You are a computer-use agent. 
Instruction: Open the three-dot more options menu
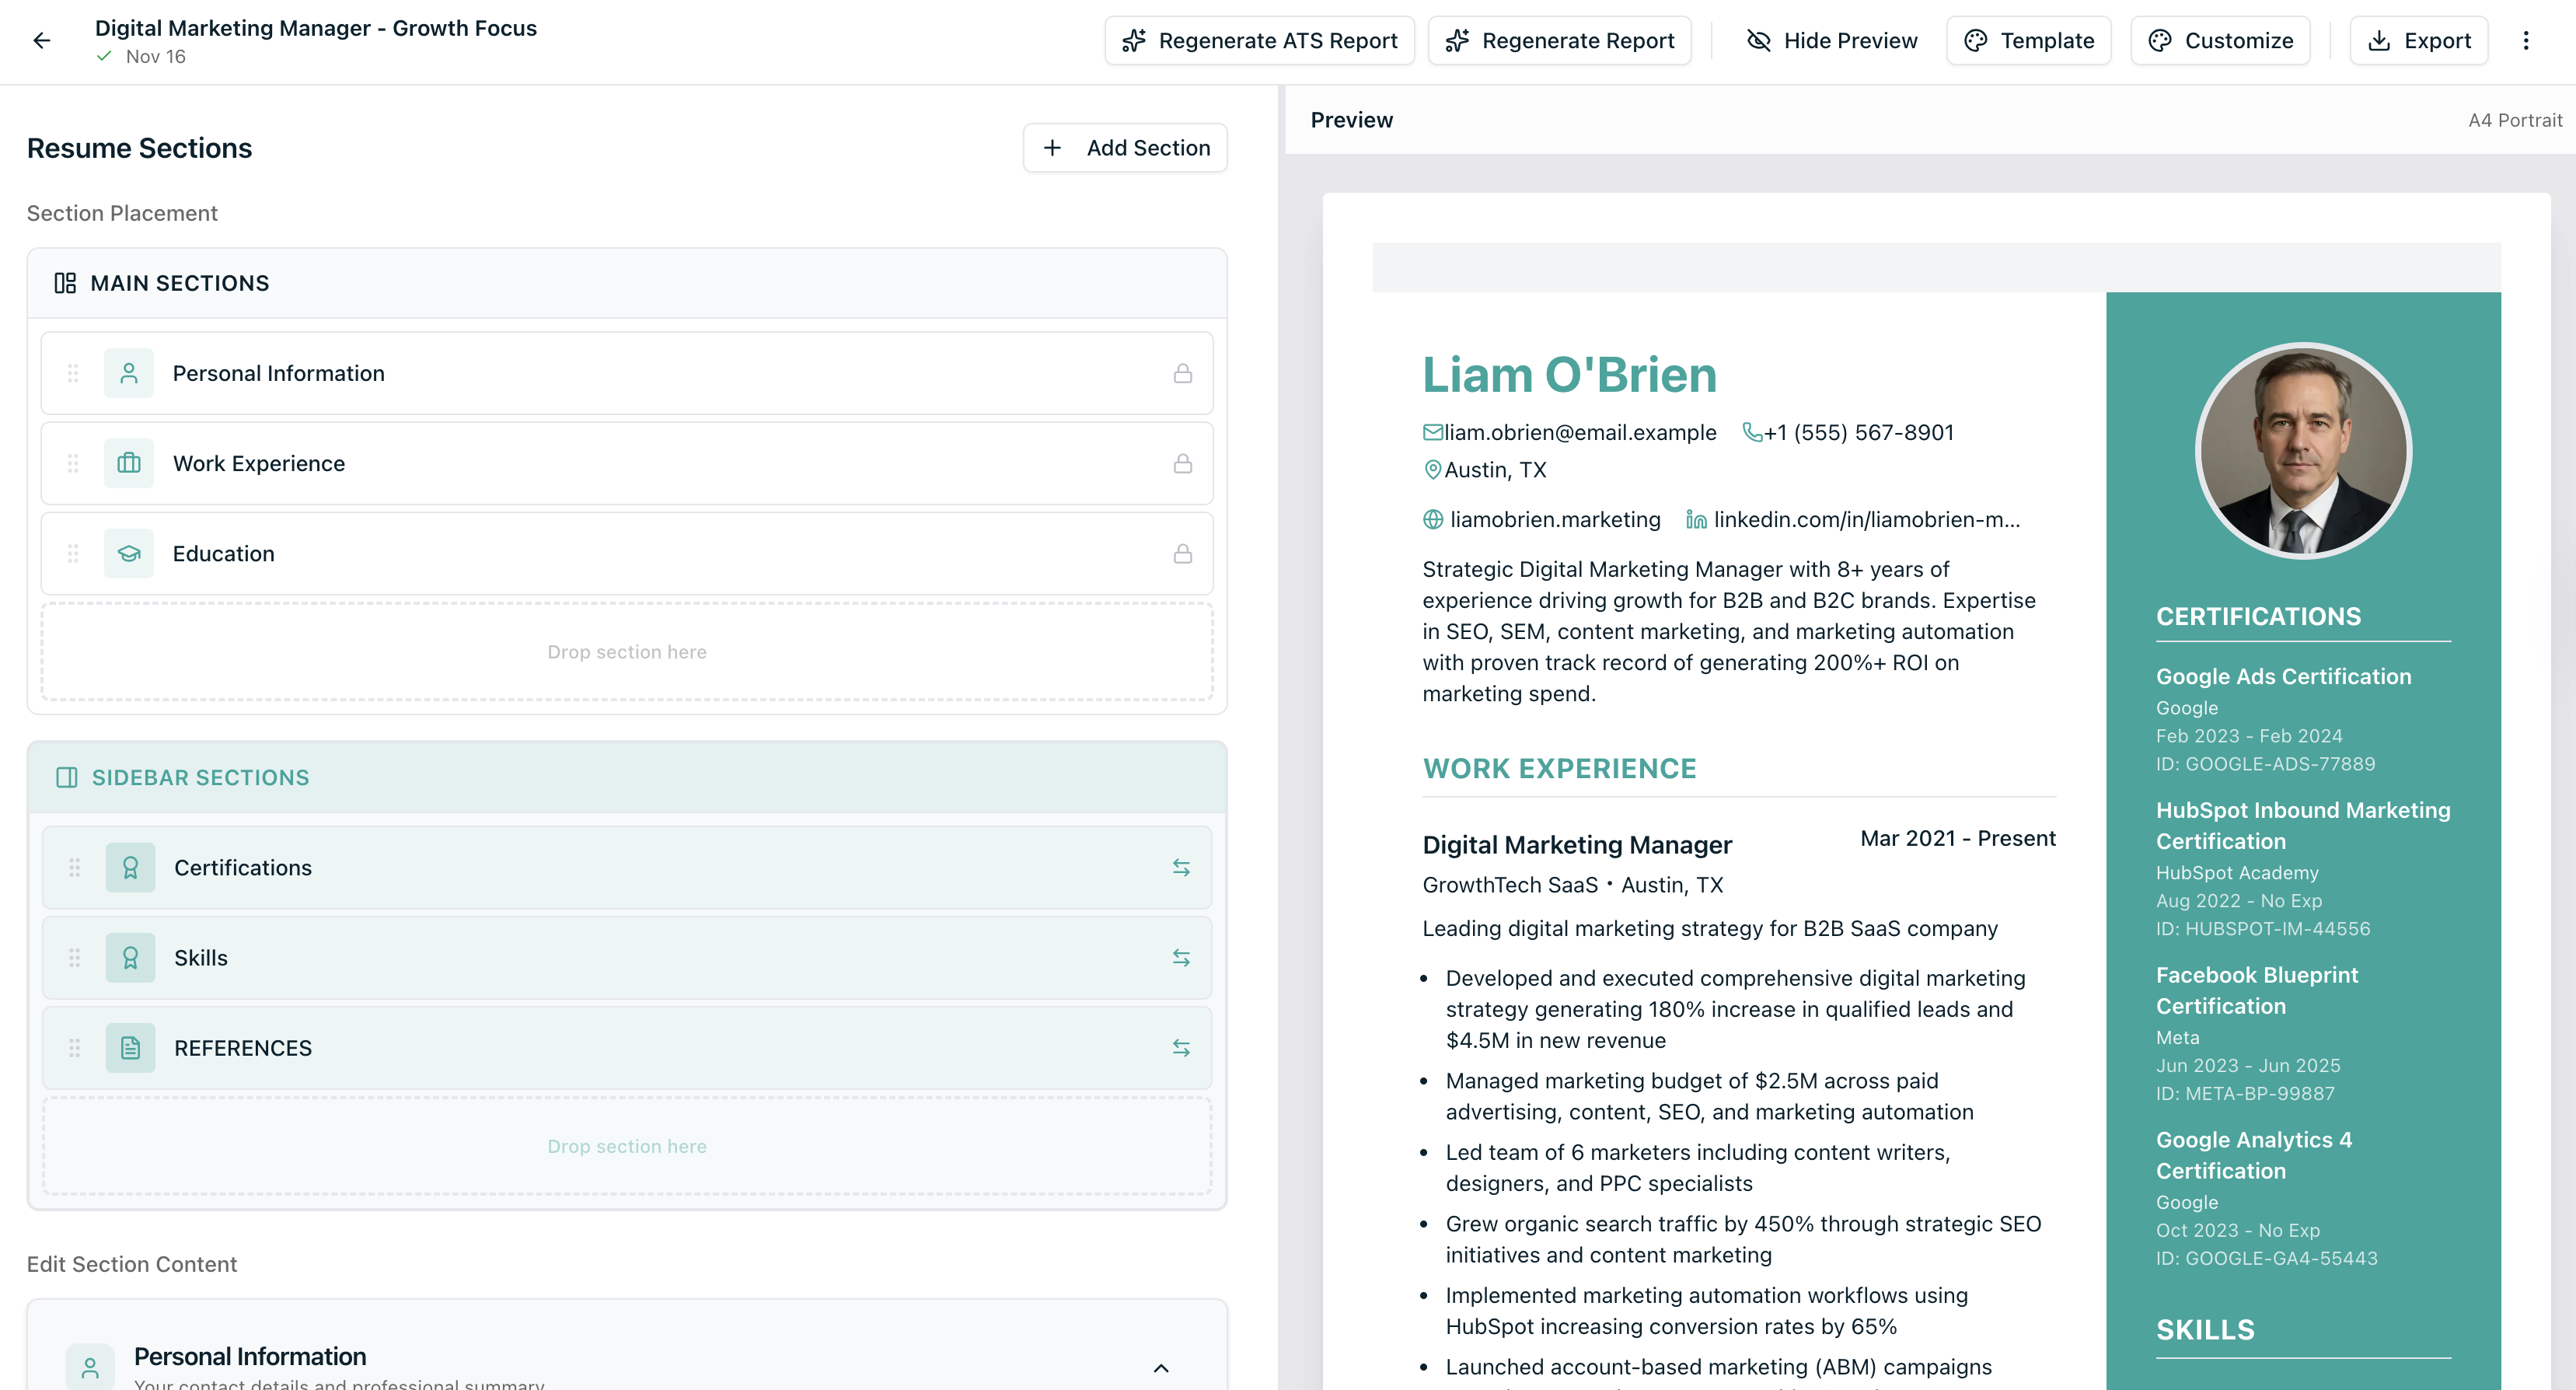coord(2525,40)
